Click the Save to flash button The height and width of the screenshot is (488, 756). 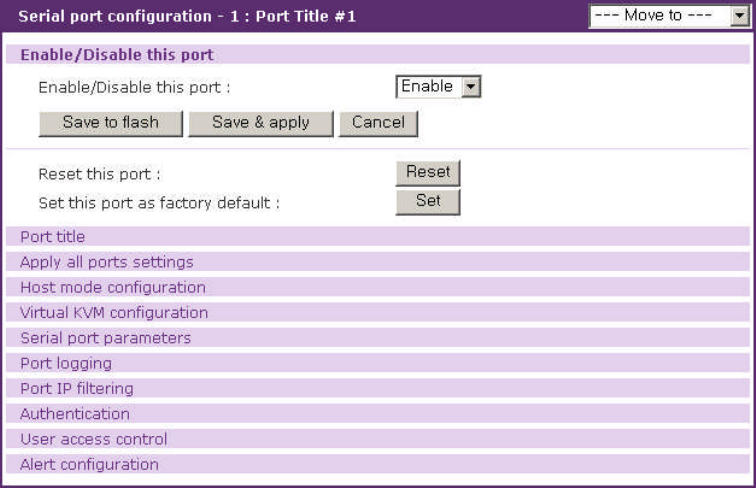click(x=110, y=123)
